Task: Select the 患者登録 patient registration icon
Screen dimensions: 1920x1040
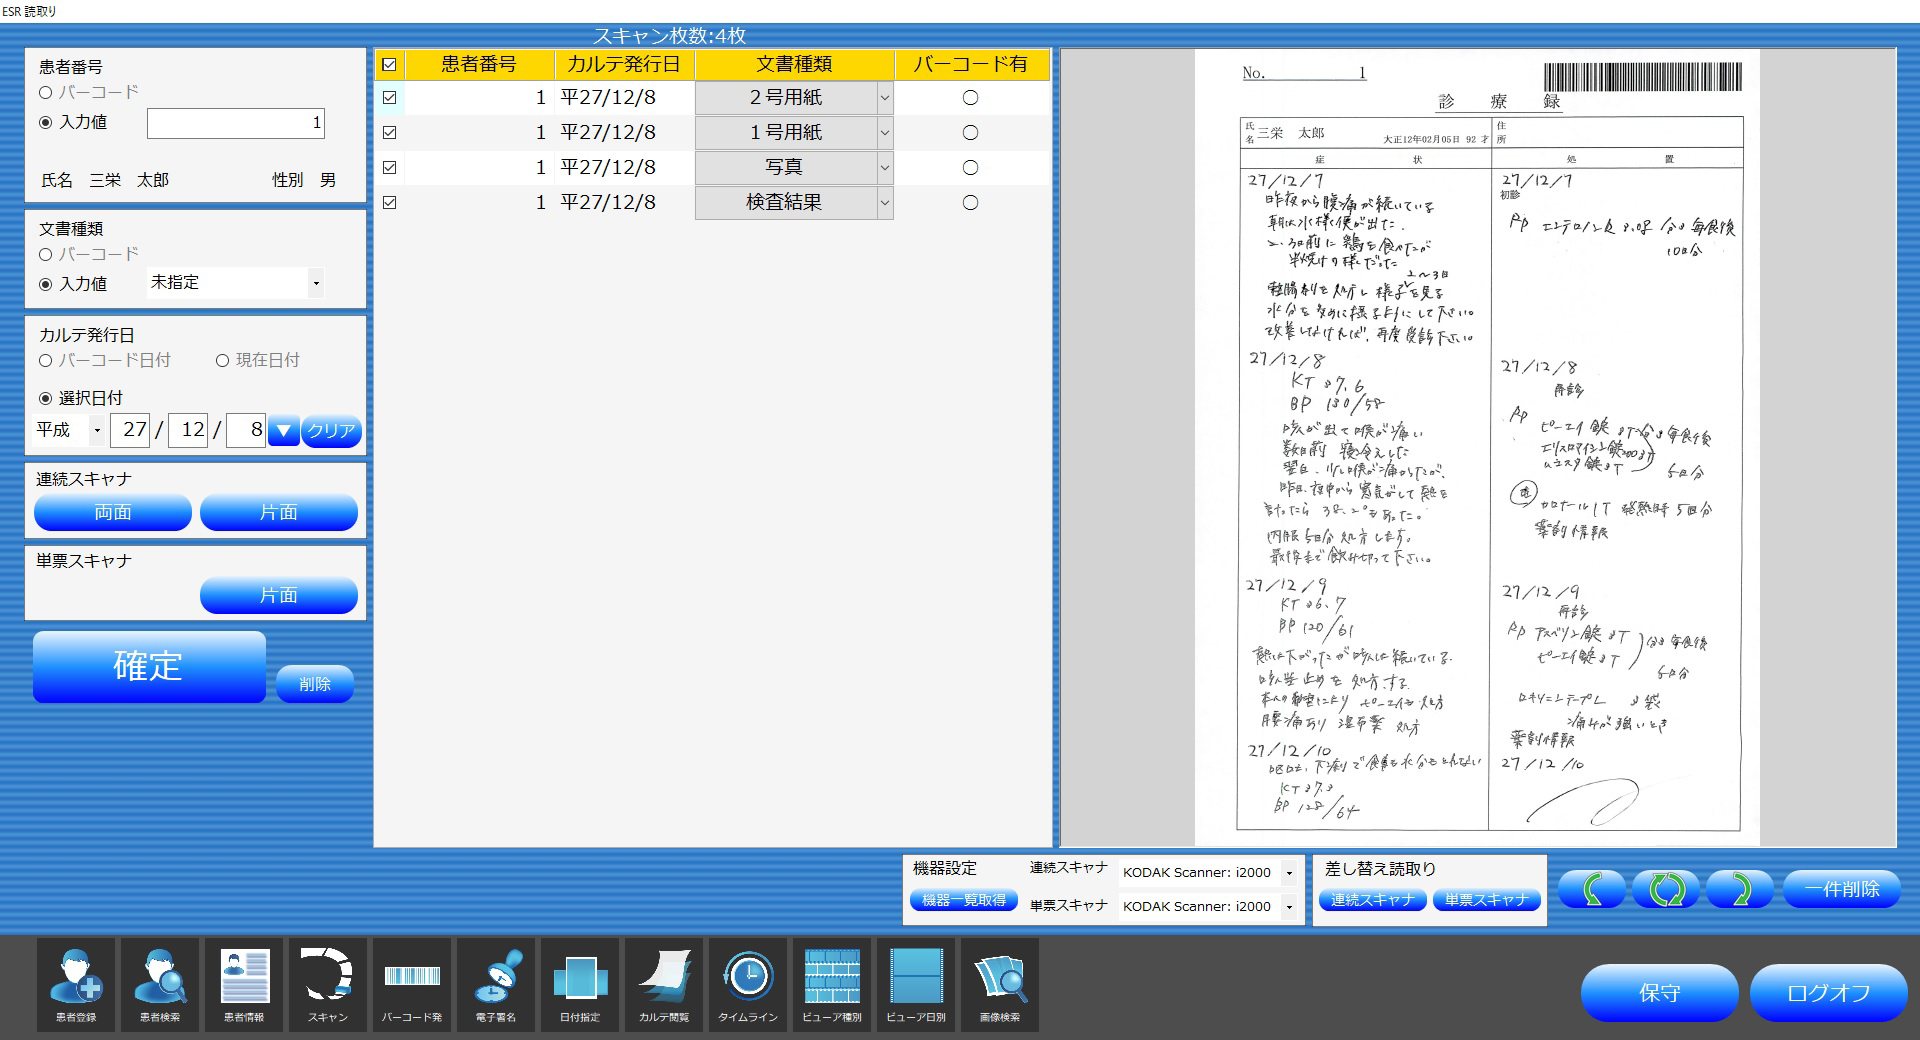Action: (75, 985)
